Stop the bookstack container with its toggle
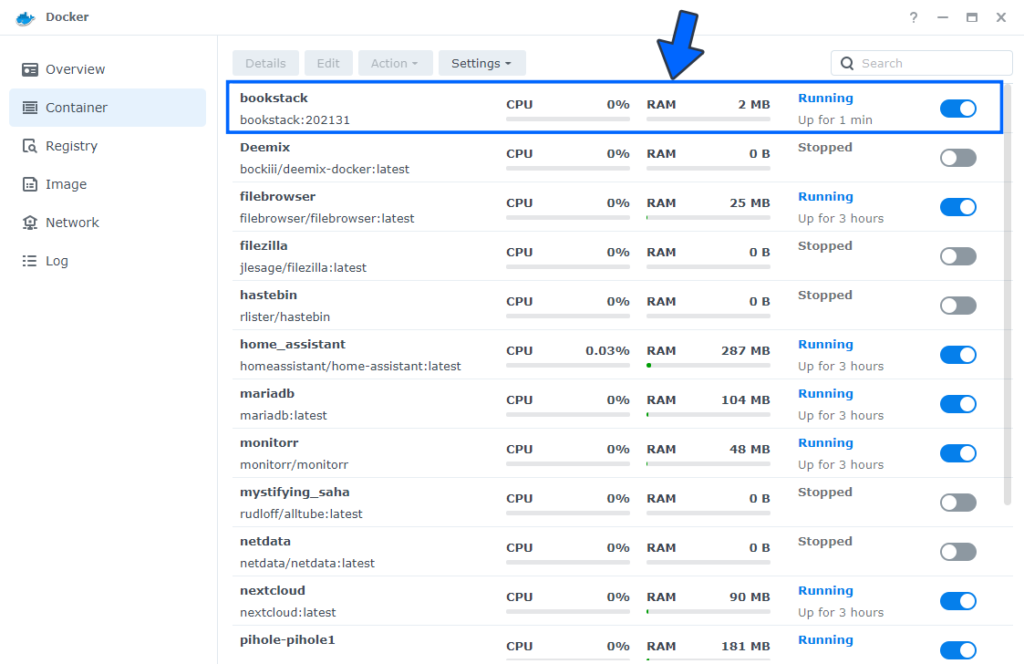Viewport: 1024px width, 664px height. tap(958, 108)
